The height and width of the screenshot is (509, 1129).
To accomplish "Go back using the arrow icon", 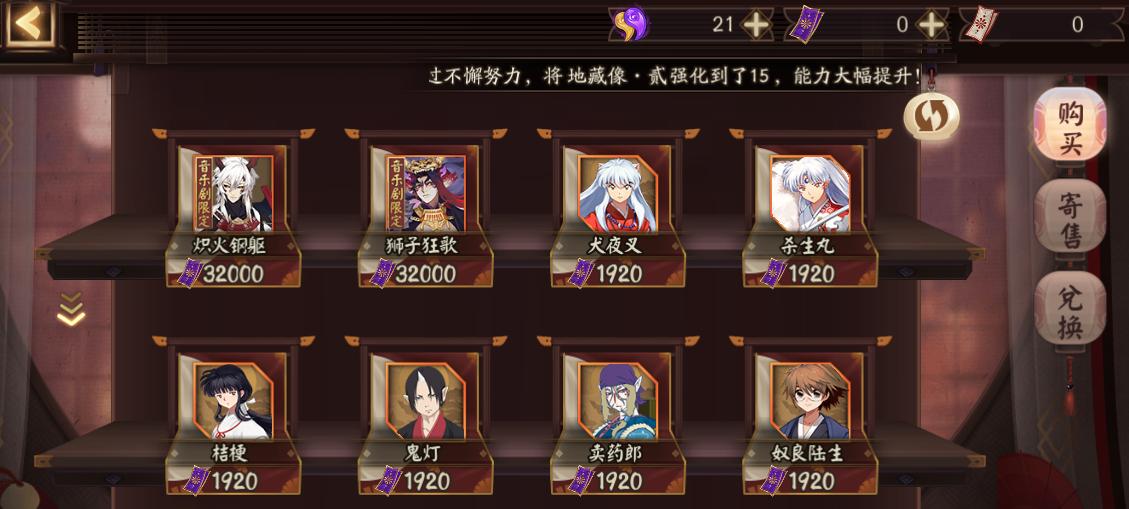I will (29, 25).
